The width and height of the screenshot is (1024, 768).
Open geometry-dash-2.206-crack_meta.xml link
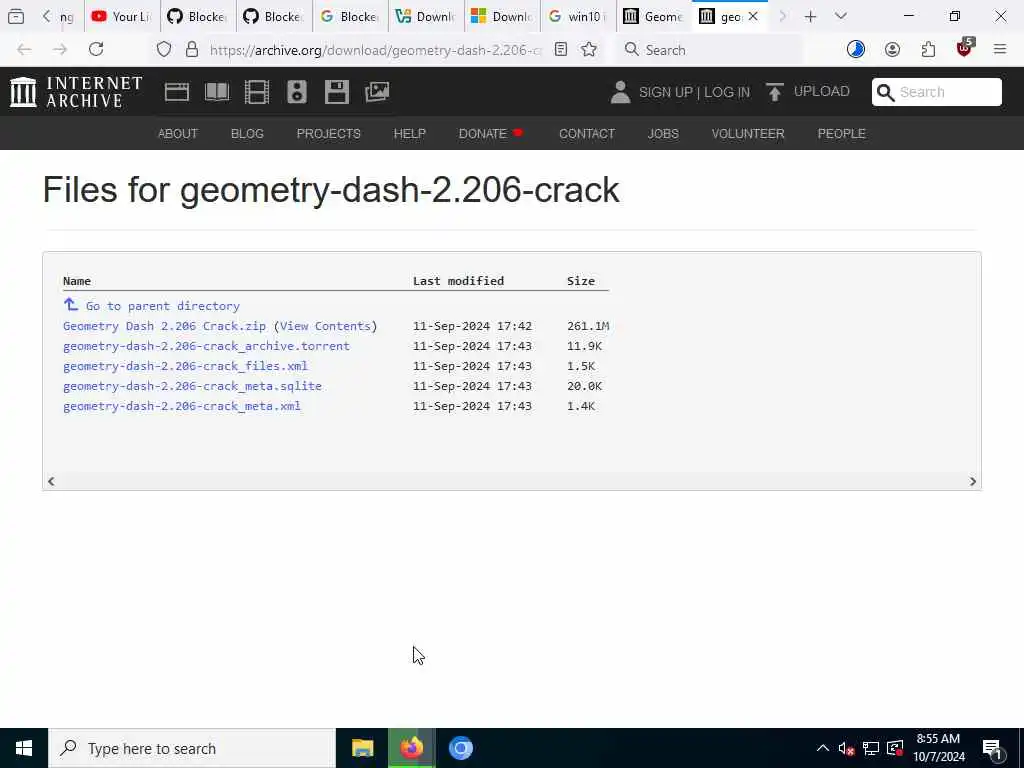182,406
